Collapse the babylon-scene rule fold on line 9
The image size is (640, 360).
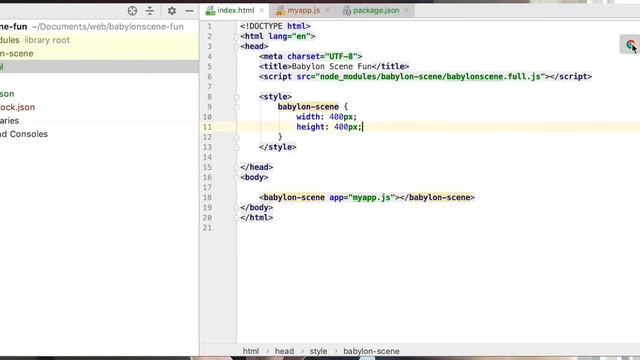point(236,107)
